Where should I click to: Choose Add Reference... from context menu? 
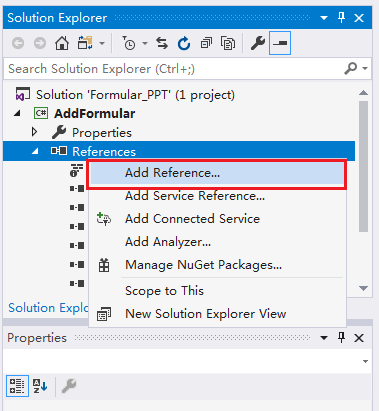217,173
